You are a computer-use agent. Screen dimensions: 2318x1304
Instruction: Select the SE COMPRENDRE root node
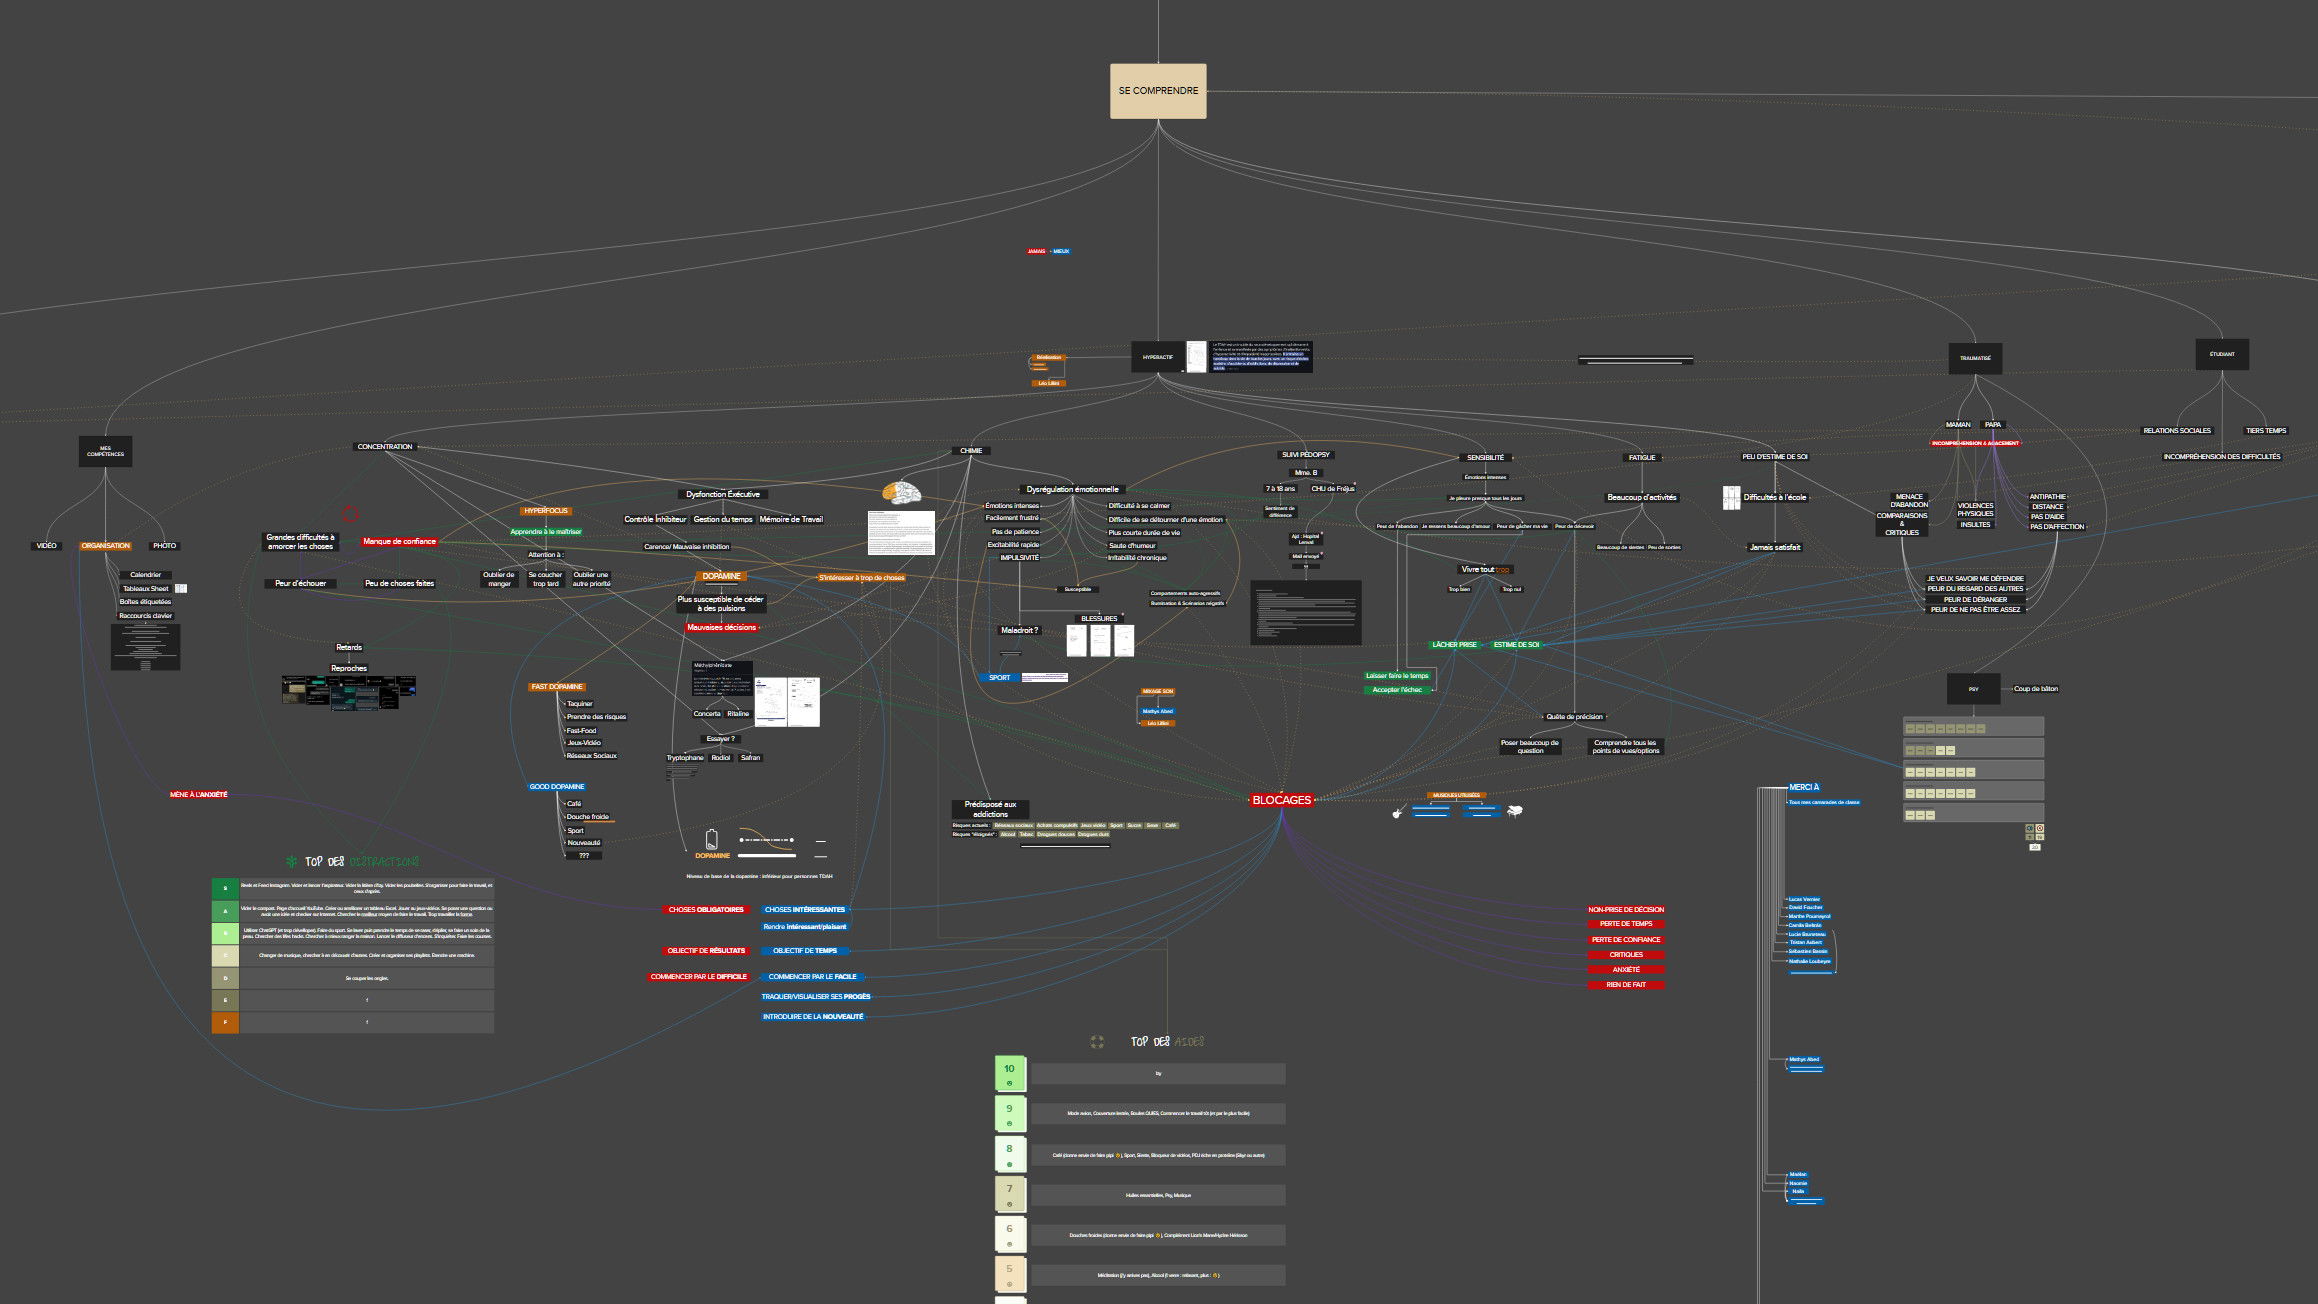coord(1158,91)
